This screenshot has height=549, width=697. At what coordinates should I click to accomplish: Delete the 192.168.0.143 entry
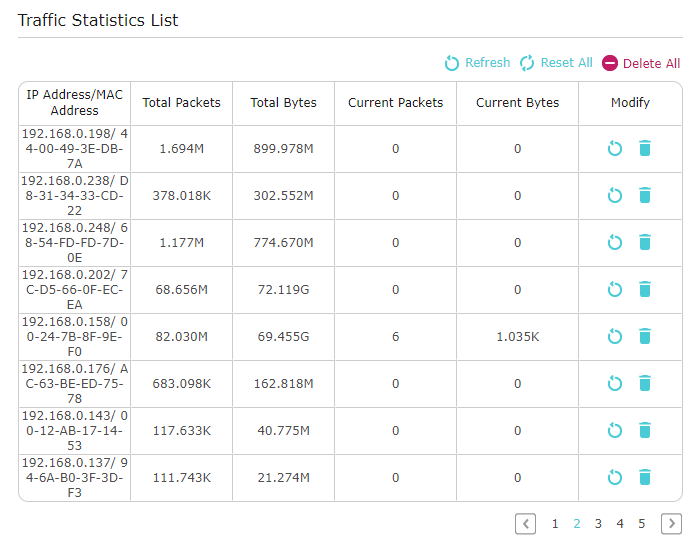point(645,431)
